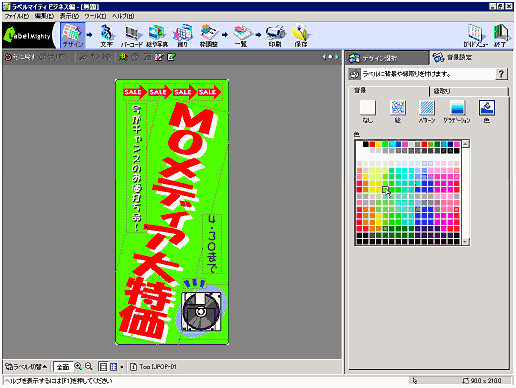The height and width of the screenshot is (388, 516).
Task: Expand the ラベル切替 label switch menu
Action: point(26,367)
